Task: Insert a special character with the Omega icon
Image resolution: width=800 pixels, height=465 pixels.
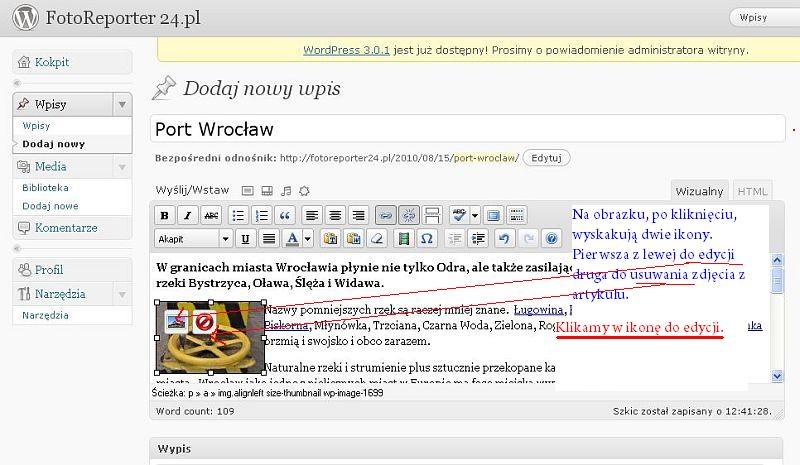Action: tap(427, 239)
